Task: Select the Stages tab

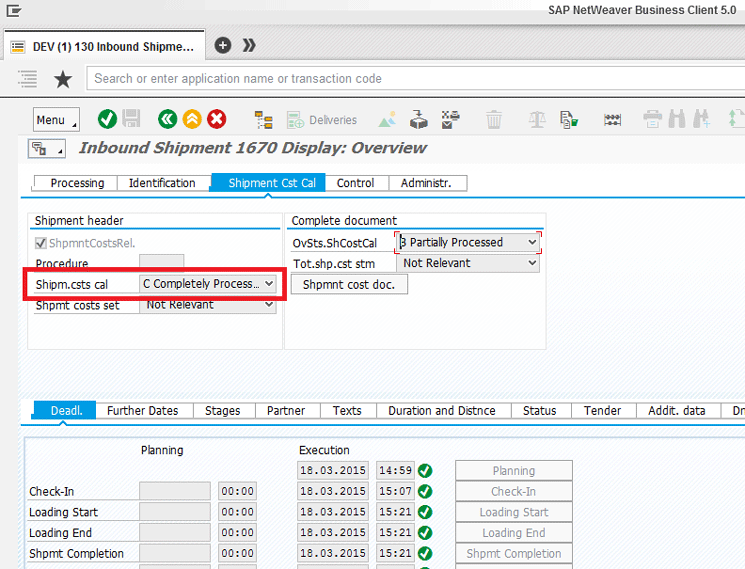Action: click(222, 410)
